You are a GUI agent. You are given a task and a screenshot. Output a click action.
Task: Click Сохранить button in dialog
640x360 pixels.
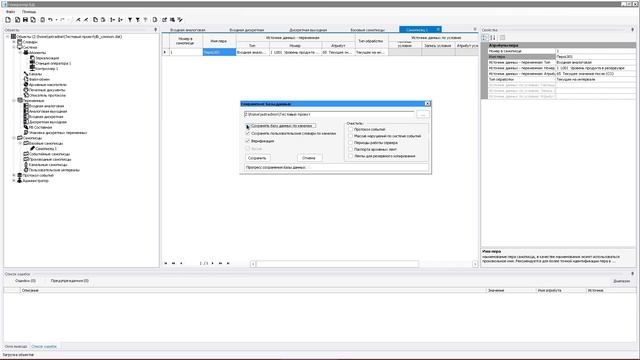257,158
